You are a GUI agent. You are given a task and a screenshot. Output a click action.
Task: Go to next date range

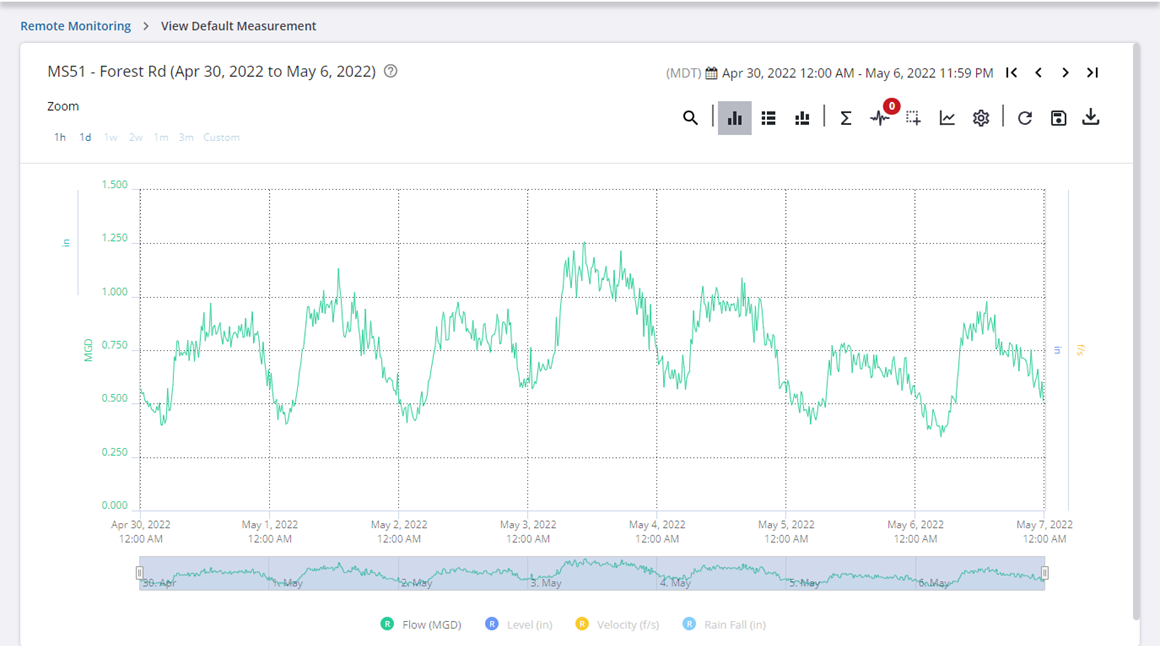[1065, 73]
